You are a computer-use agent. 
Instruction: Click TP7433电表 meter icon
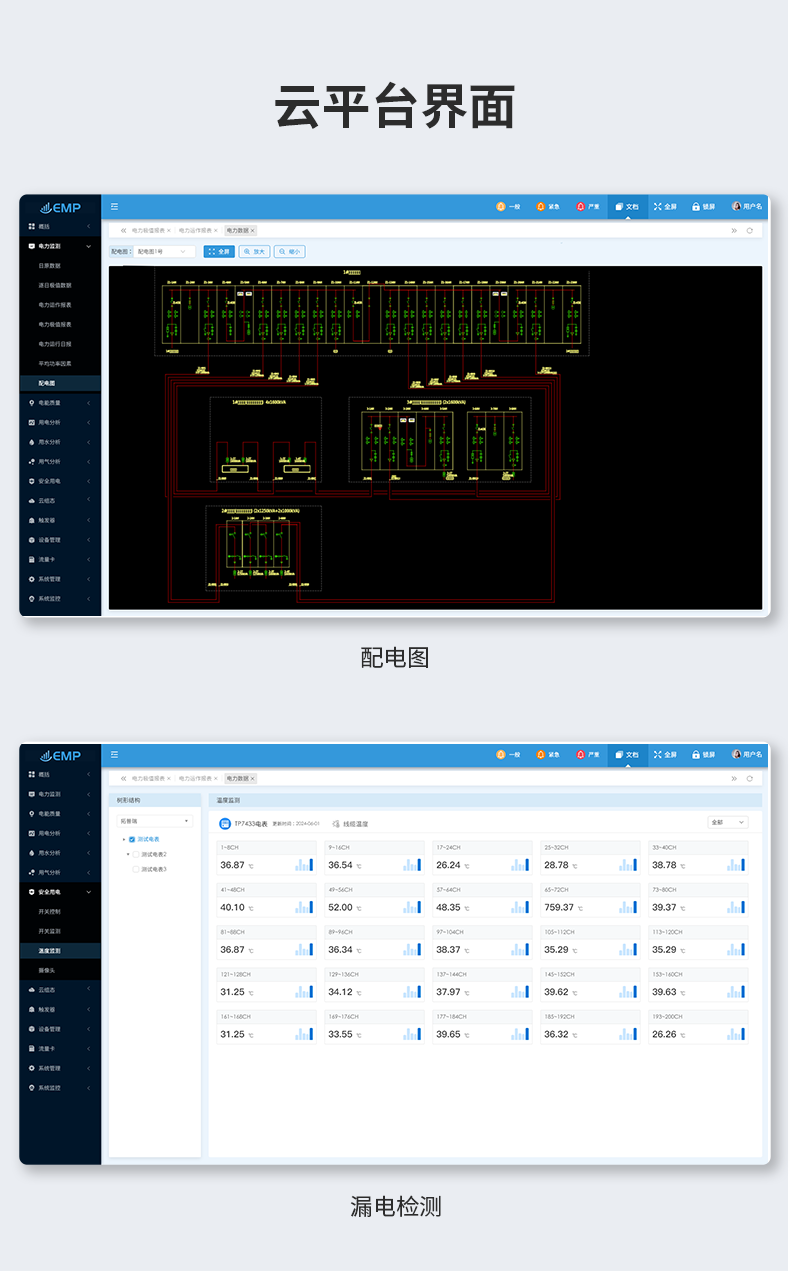[x=225, y=823]
